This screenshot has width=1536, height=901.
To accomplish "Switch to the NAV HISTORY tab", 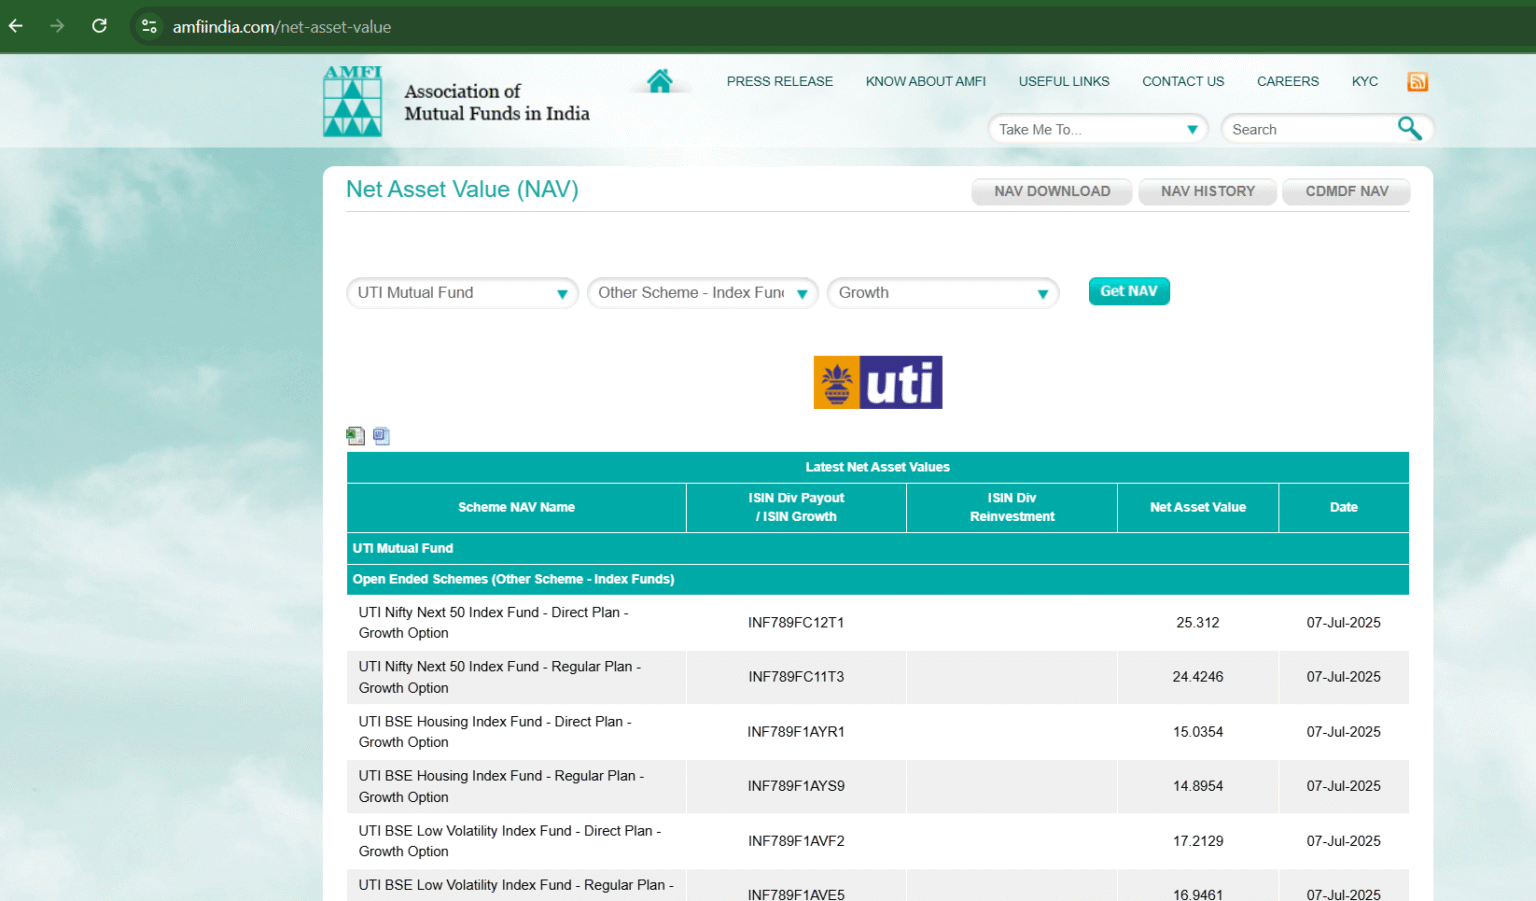I will (1207, 191).
